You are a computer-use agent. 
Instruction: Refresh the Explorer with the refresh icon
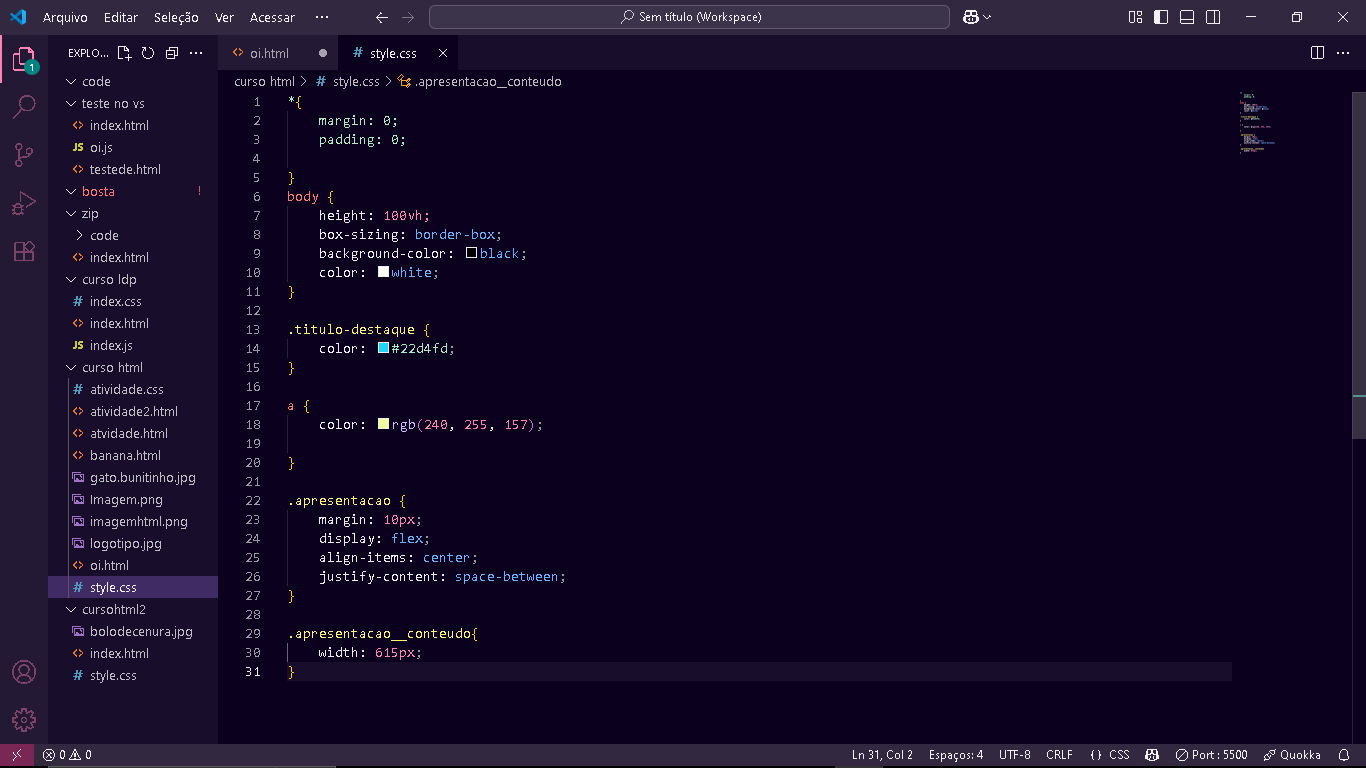pyautogui.click(x=148, y=53)
